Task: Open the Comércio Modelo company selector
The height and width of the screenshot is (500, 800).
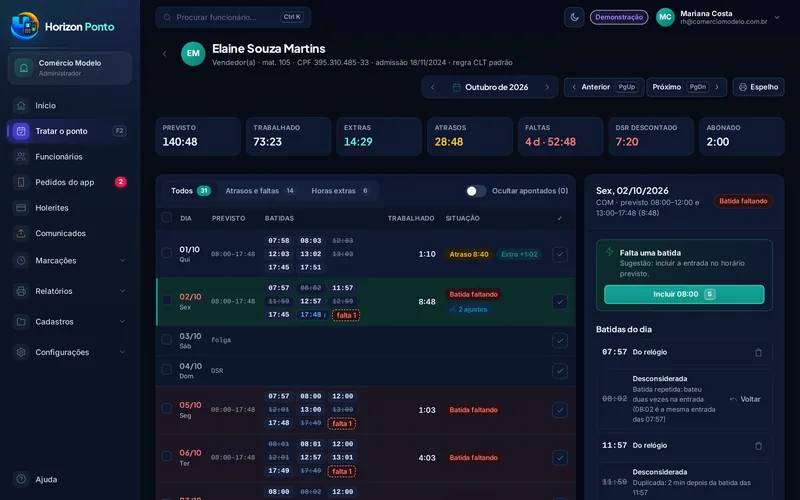Action: tap(69, 67)
